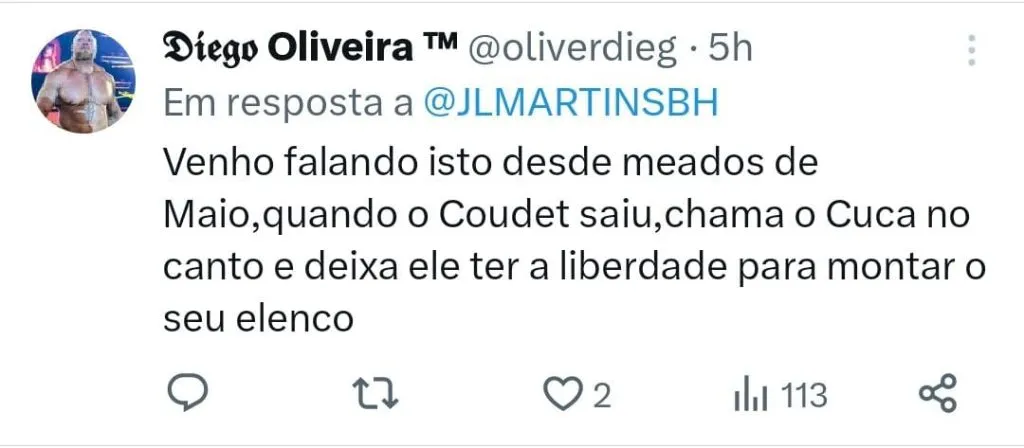The height and width of the screenshot is (448, 1024).
Task: View Diego Oliveira's profile picture
Action: click(84, 82)
